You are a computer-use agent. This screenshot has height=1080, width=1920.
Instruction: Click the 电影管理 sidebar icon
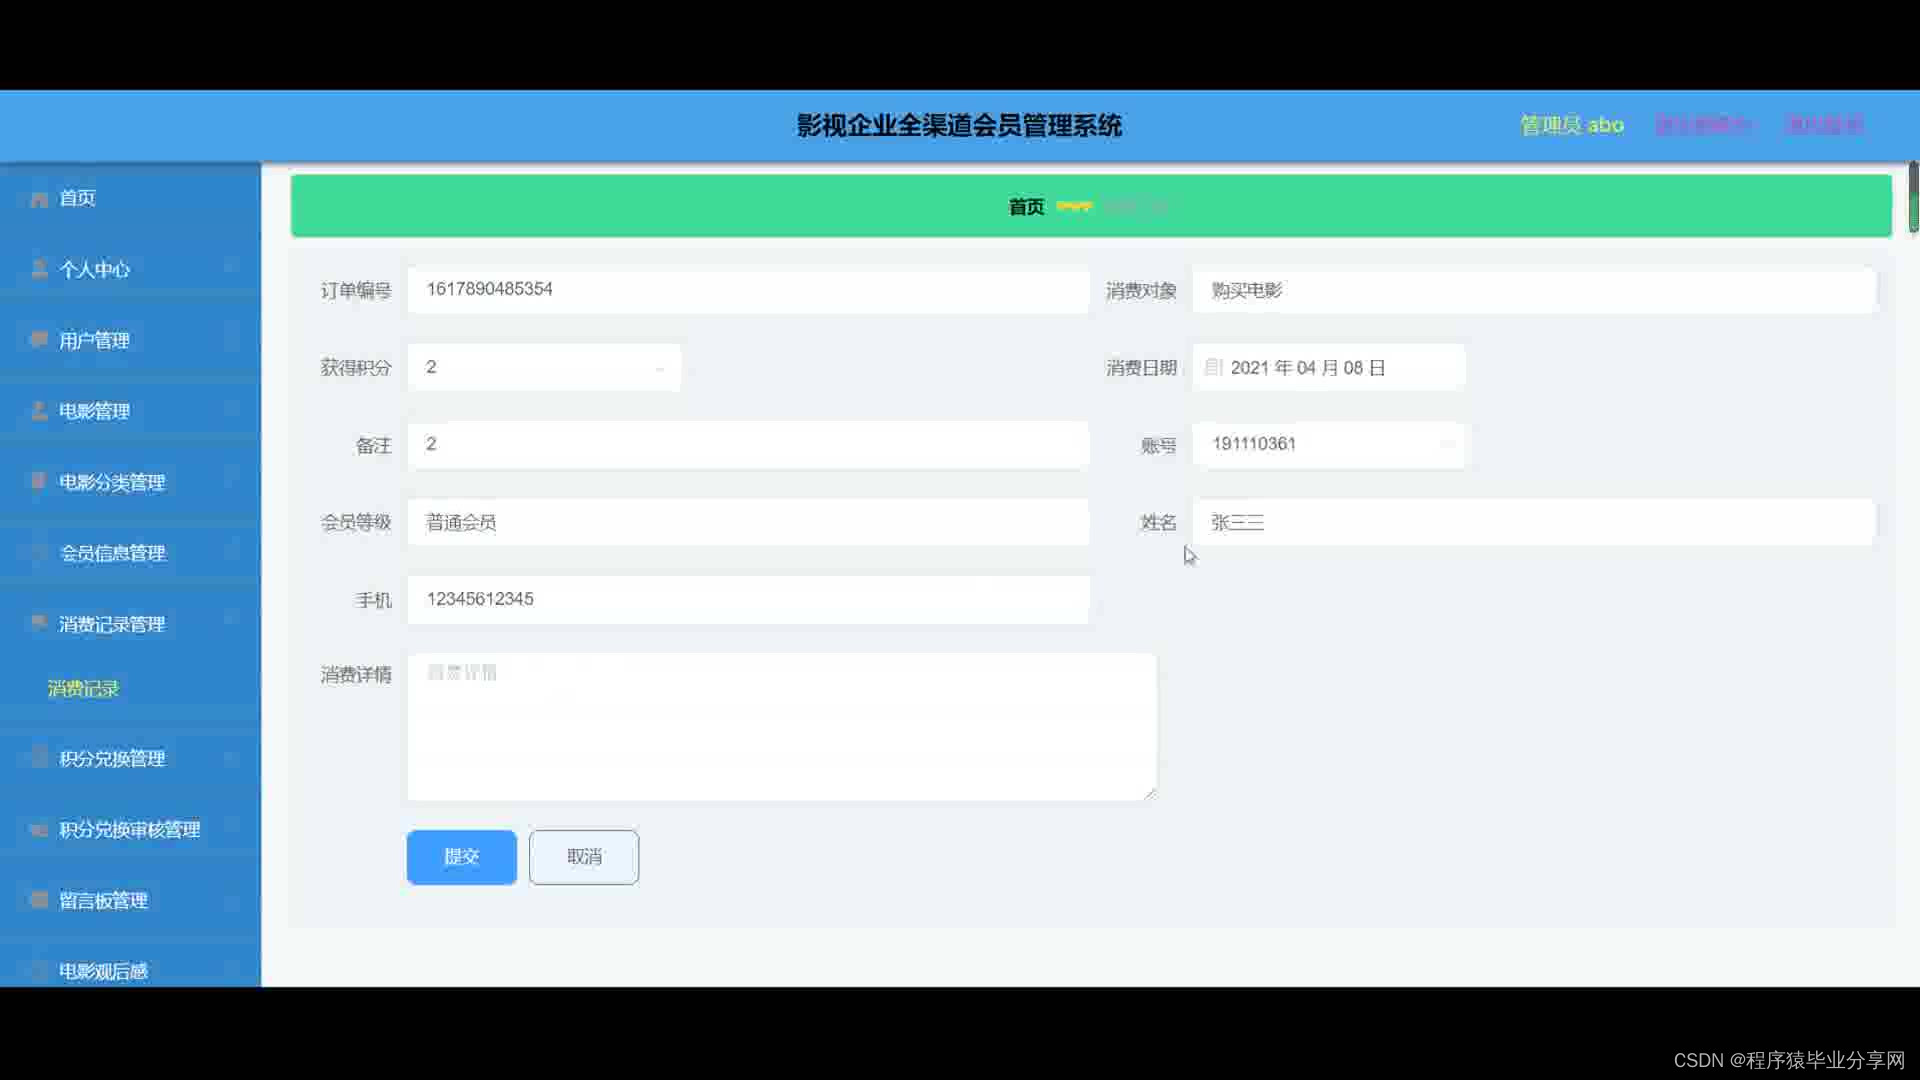point(39,411)
